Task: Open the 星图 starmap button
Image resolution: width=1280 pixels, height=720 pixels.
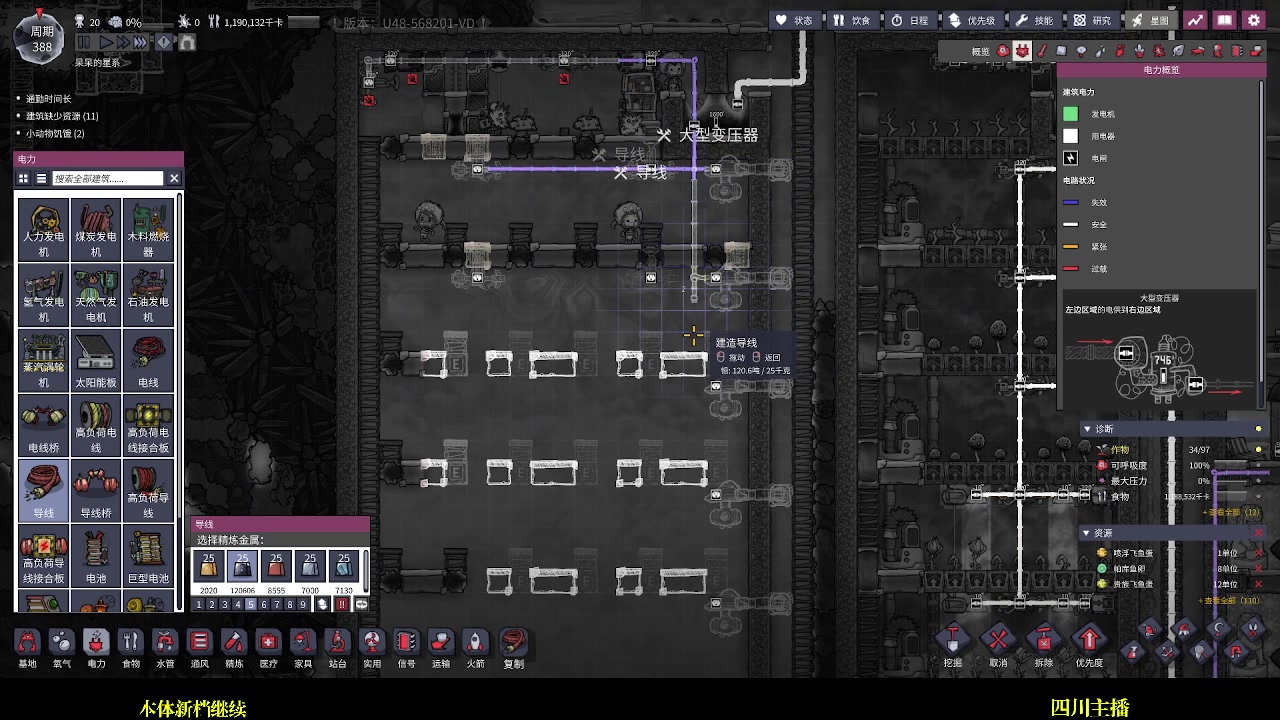Action: point(1150,20)
